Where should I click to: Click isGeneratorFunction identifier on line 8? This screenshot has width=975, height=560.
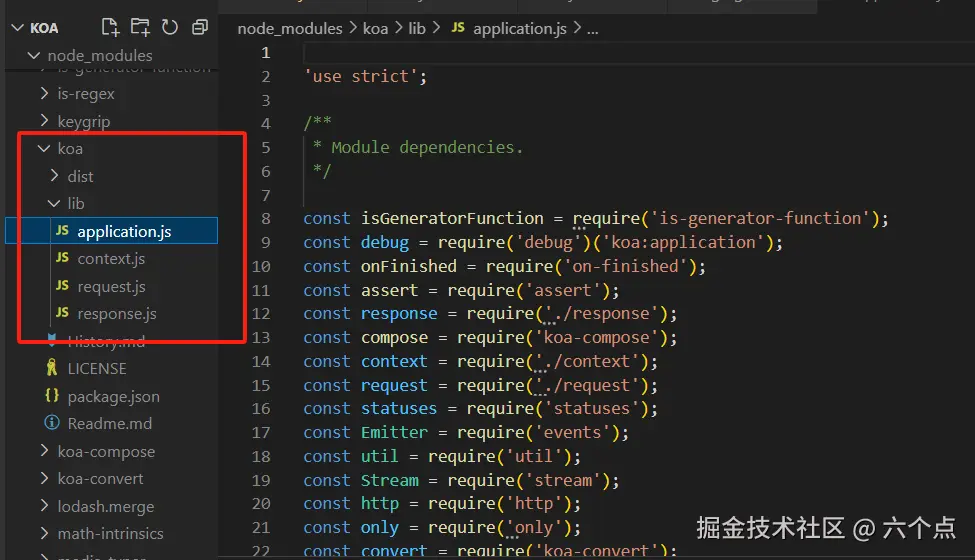click(x=452, y=219)
